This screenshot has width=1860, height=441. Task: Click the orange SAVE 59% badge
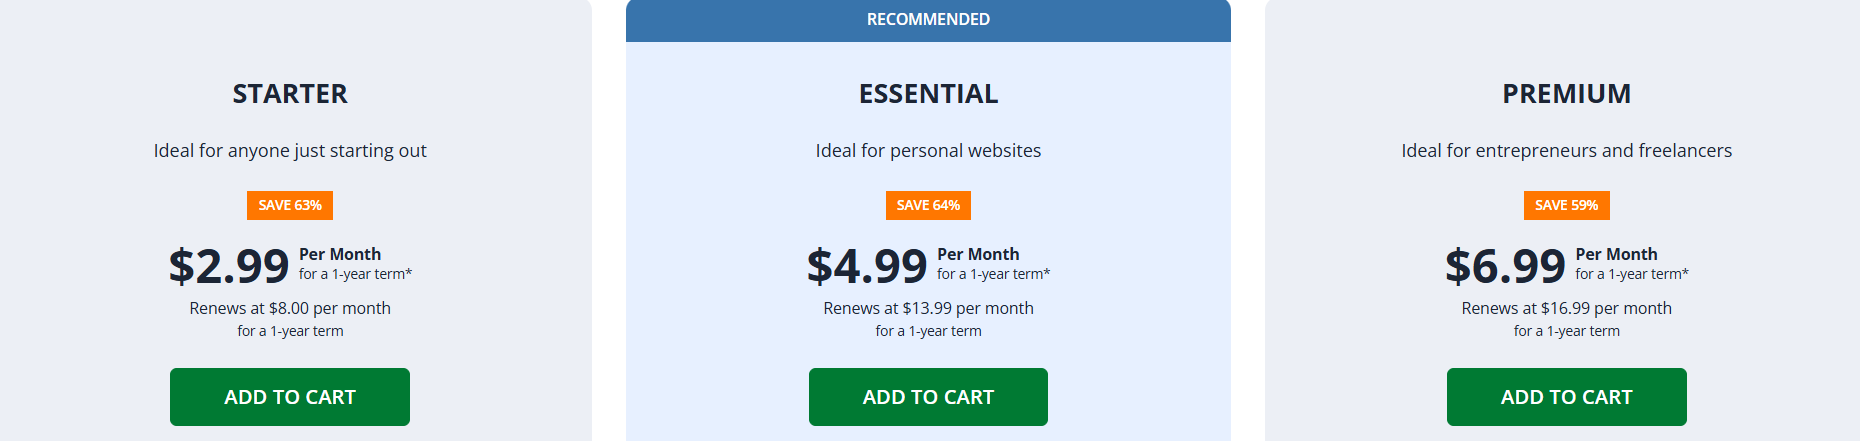pos(1566,205)
